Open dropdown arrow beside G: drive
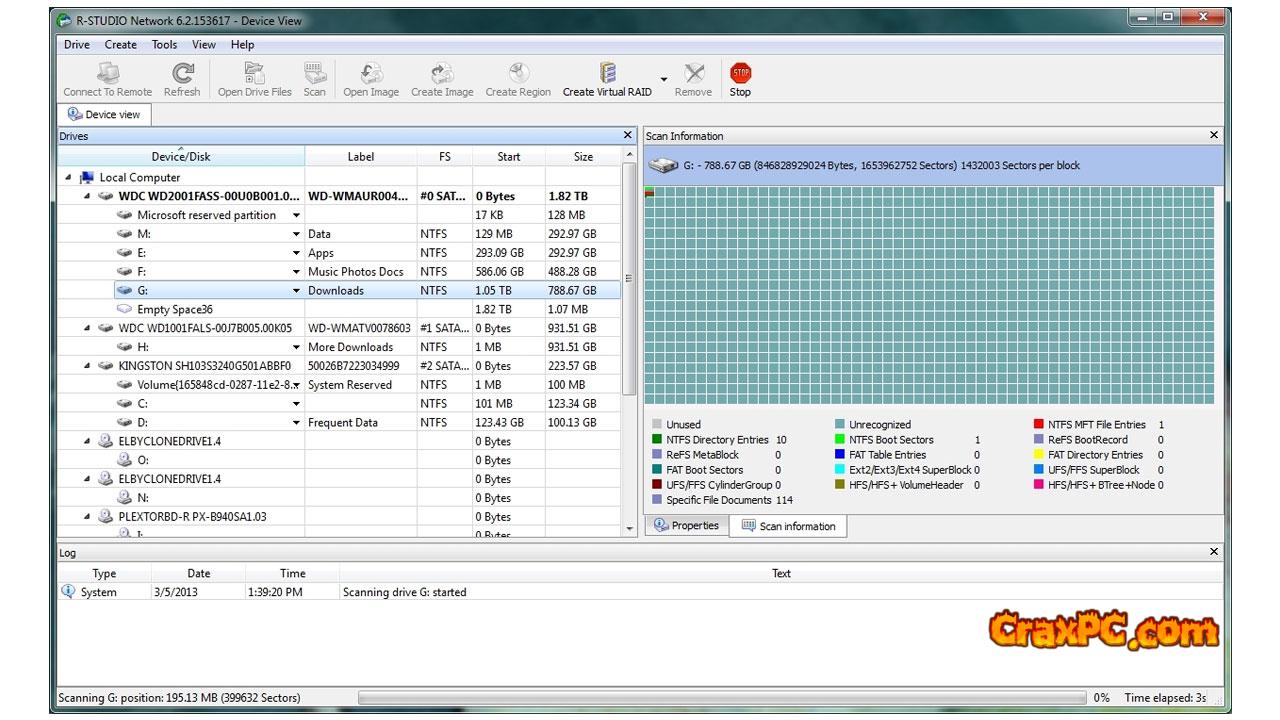The image size is (1280, 720). [296, 291]
